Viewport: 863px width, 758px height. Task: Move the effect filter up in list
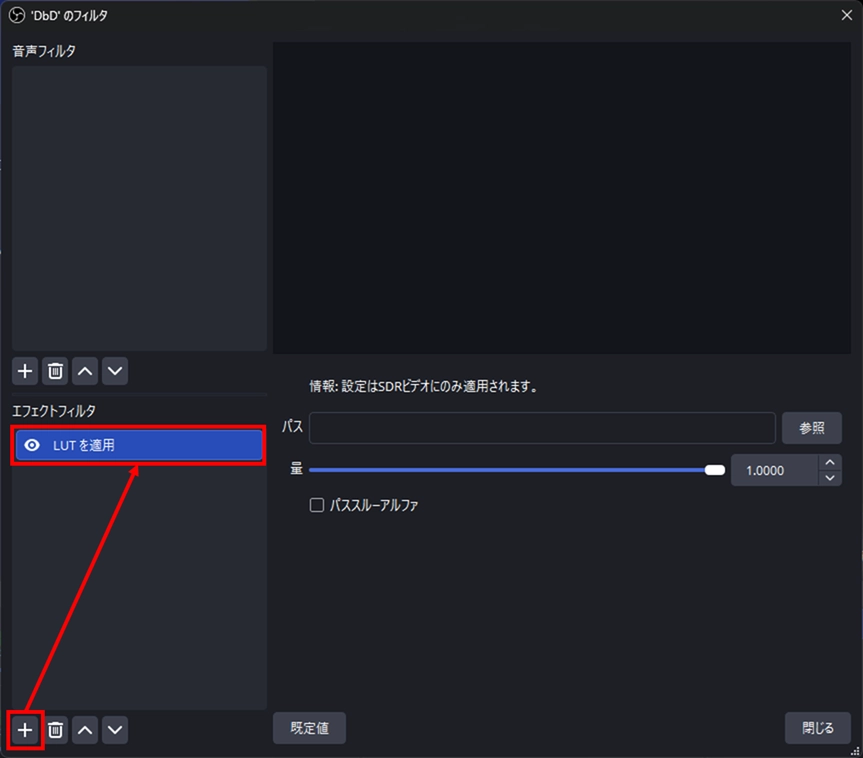86,730
